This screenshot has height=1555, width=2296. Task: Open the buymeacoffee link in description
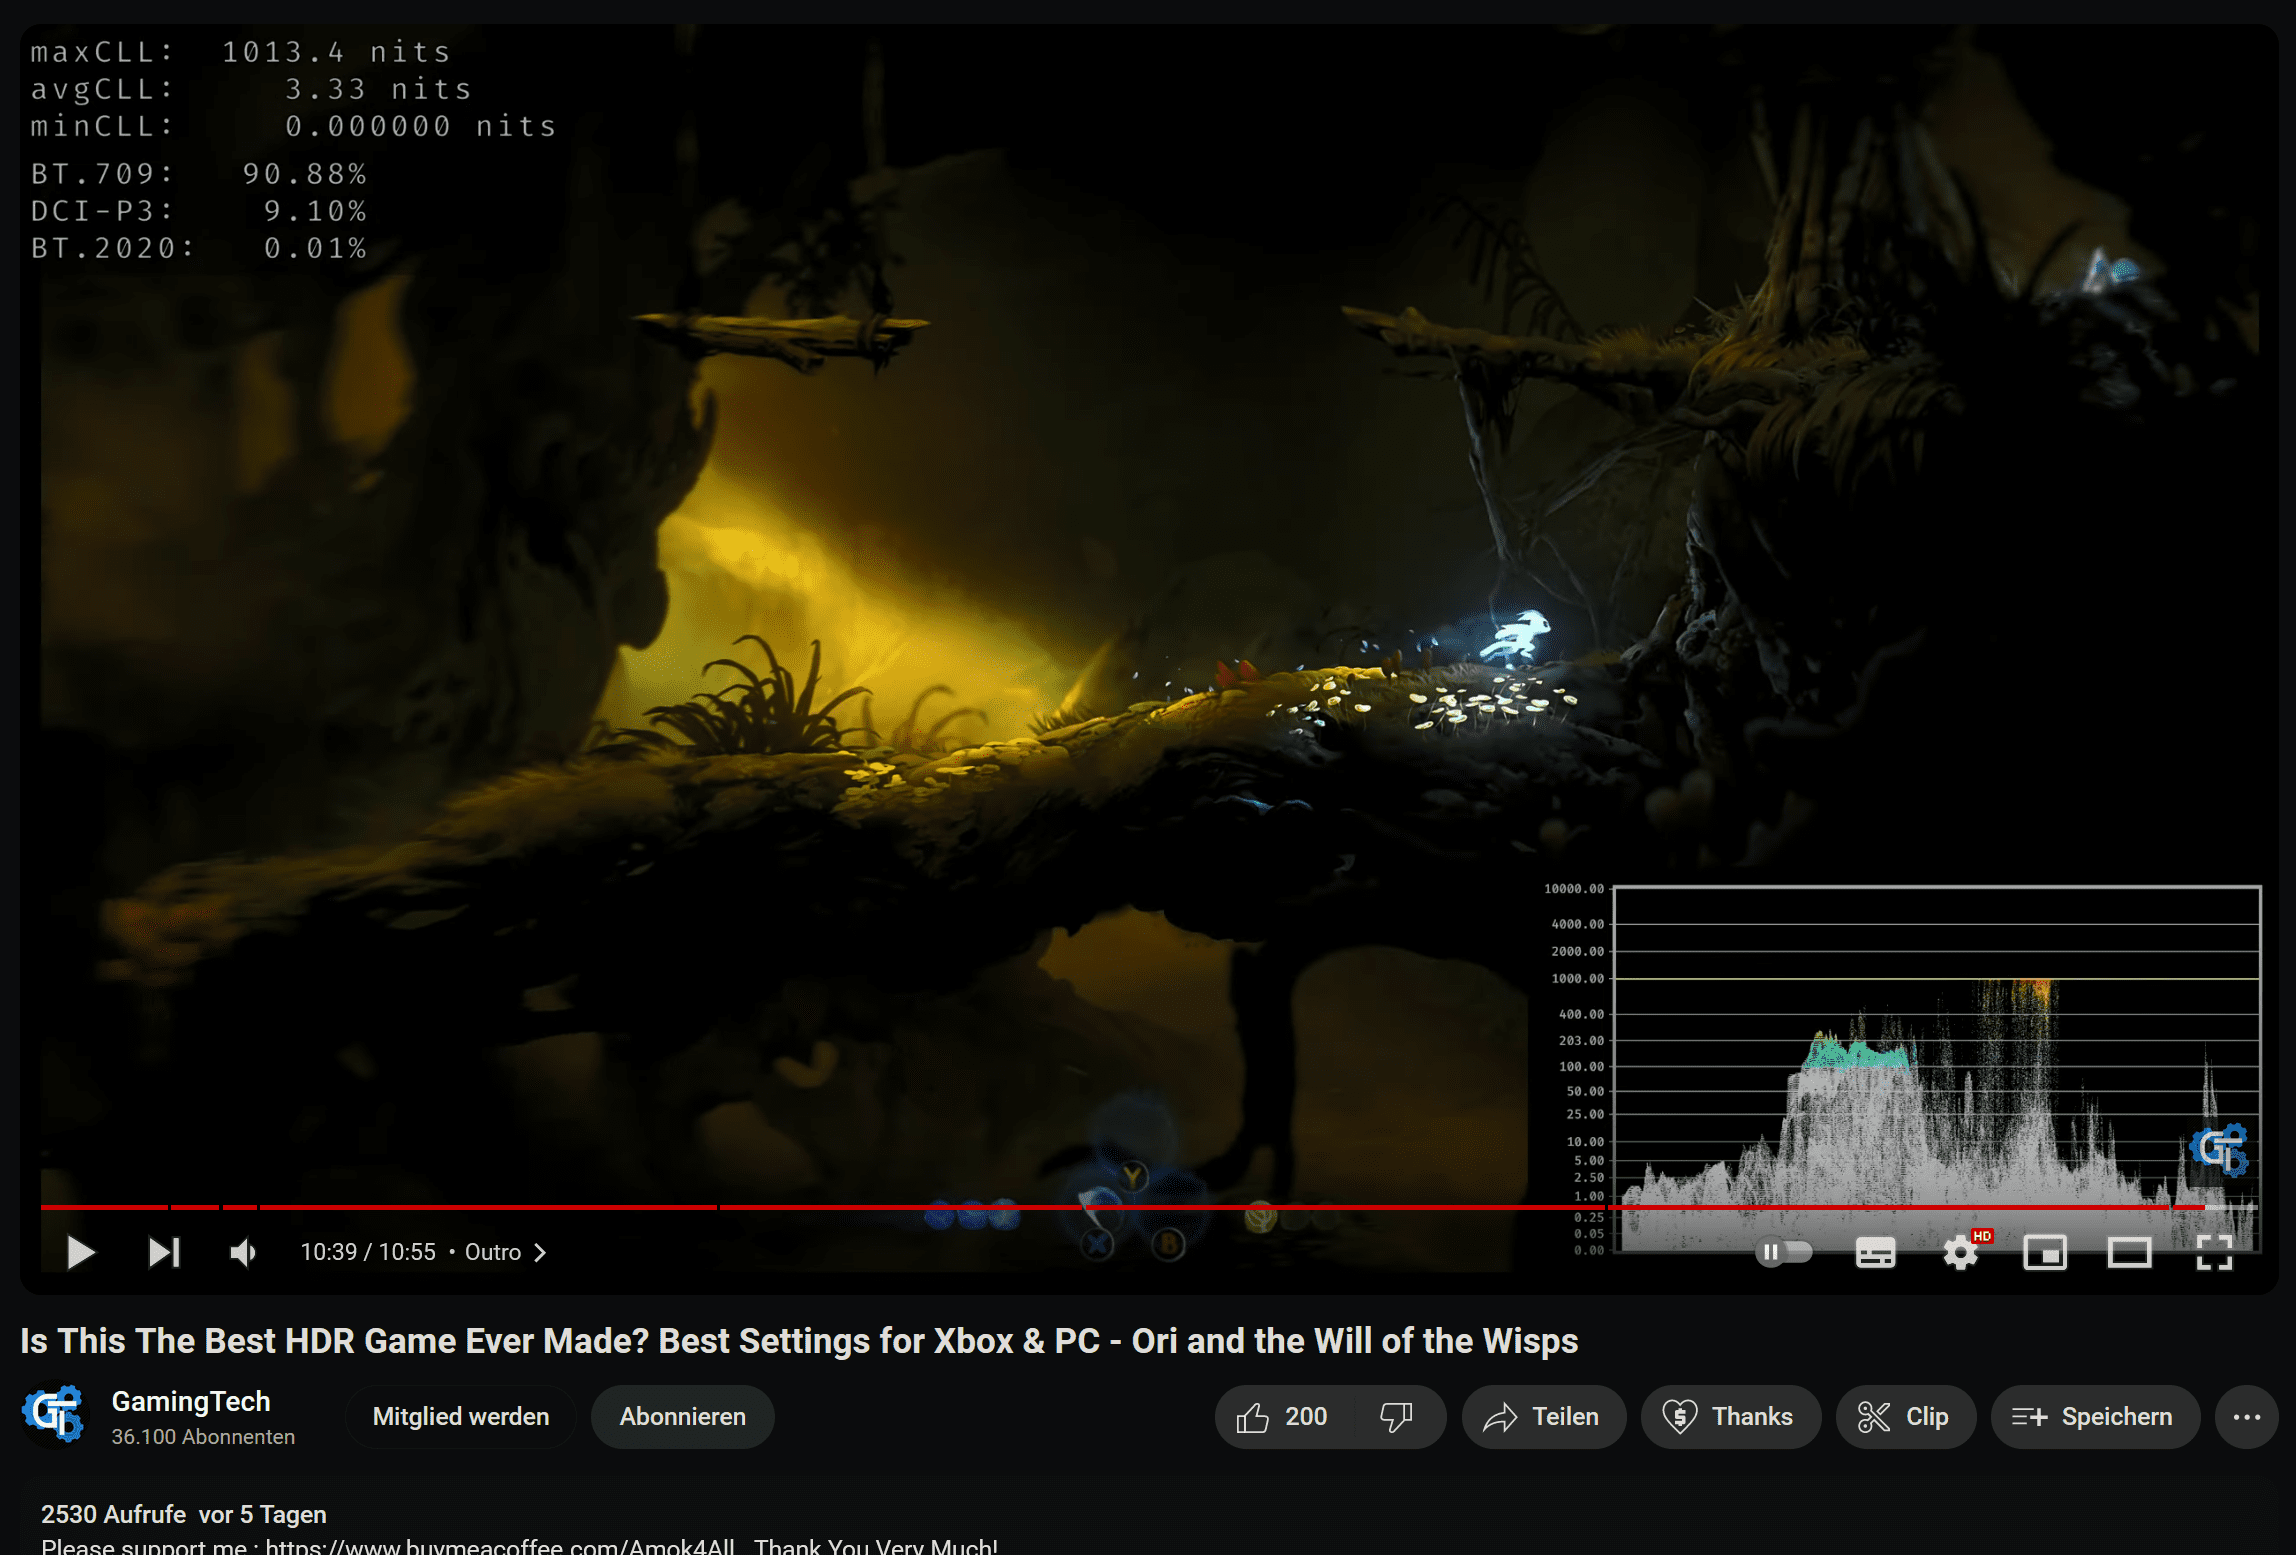(x=500, y=1545)
